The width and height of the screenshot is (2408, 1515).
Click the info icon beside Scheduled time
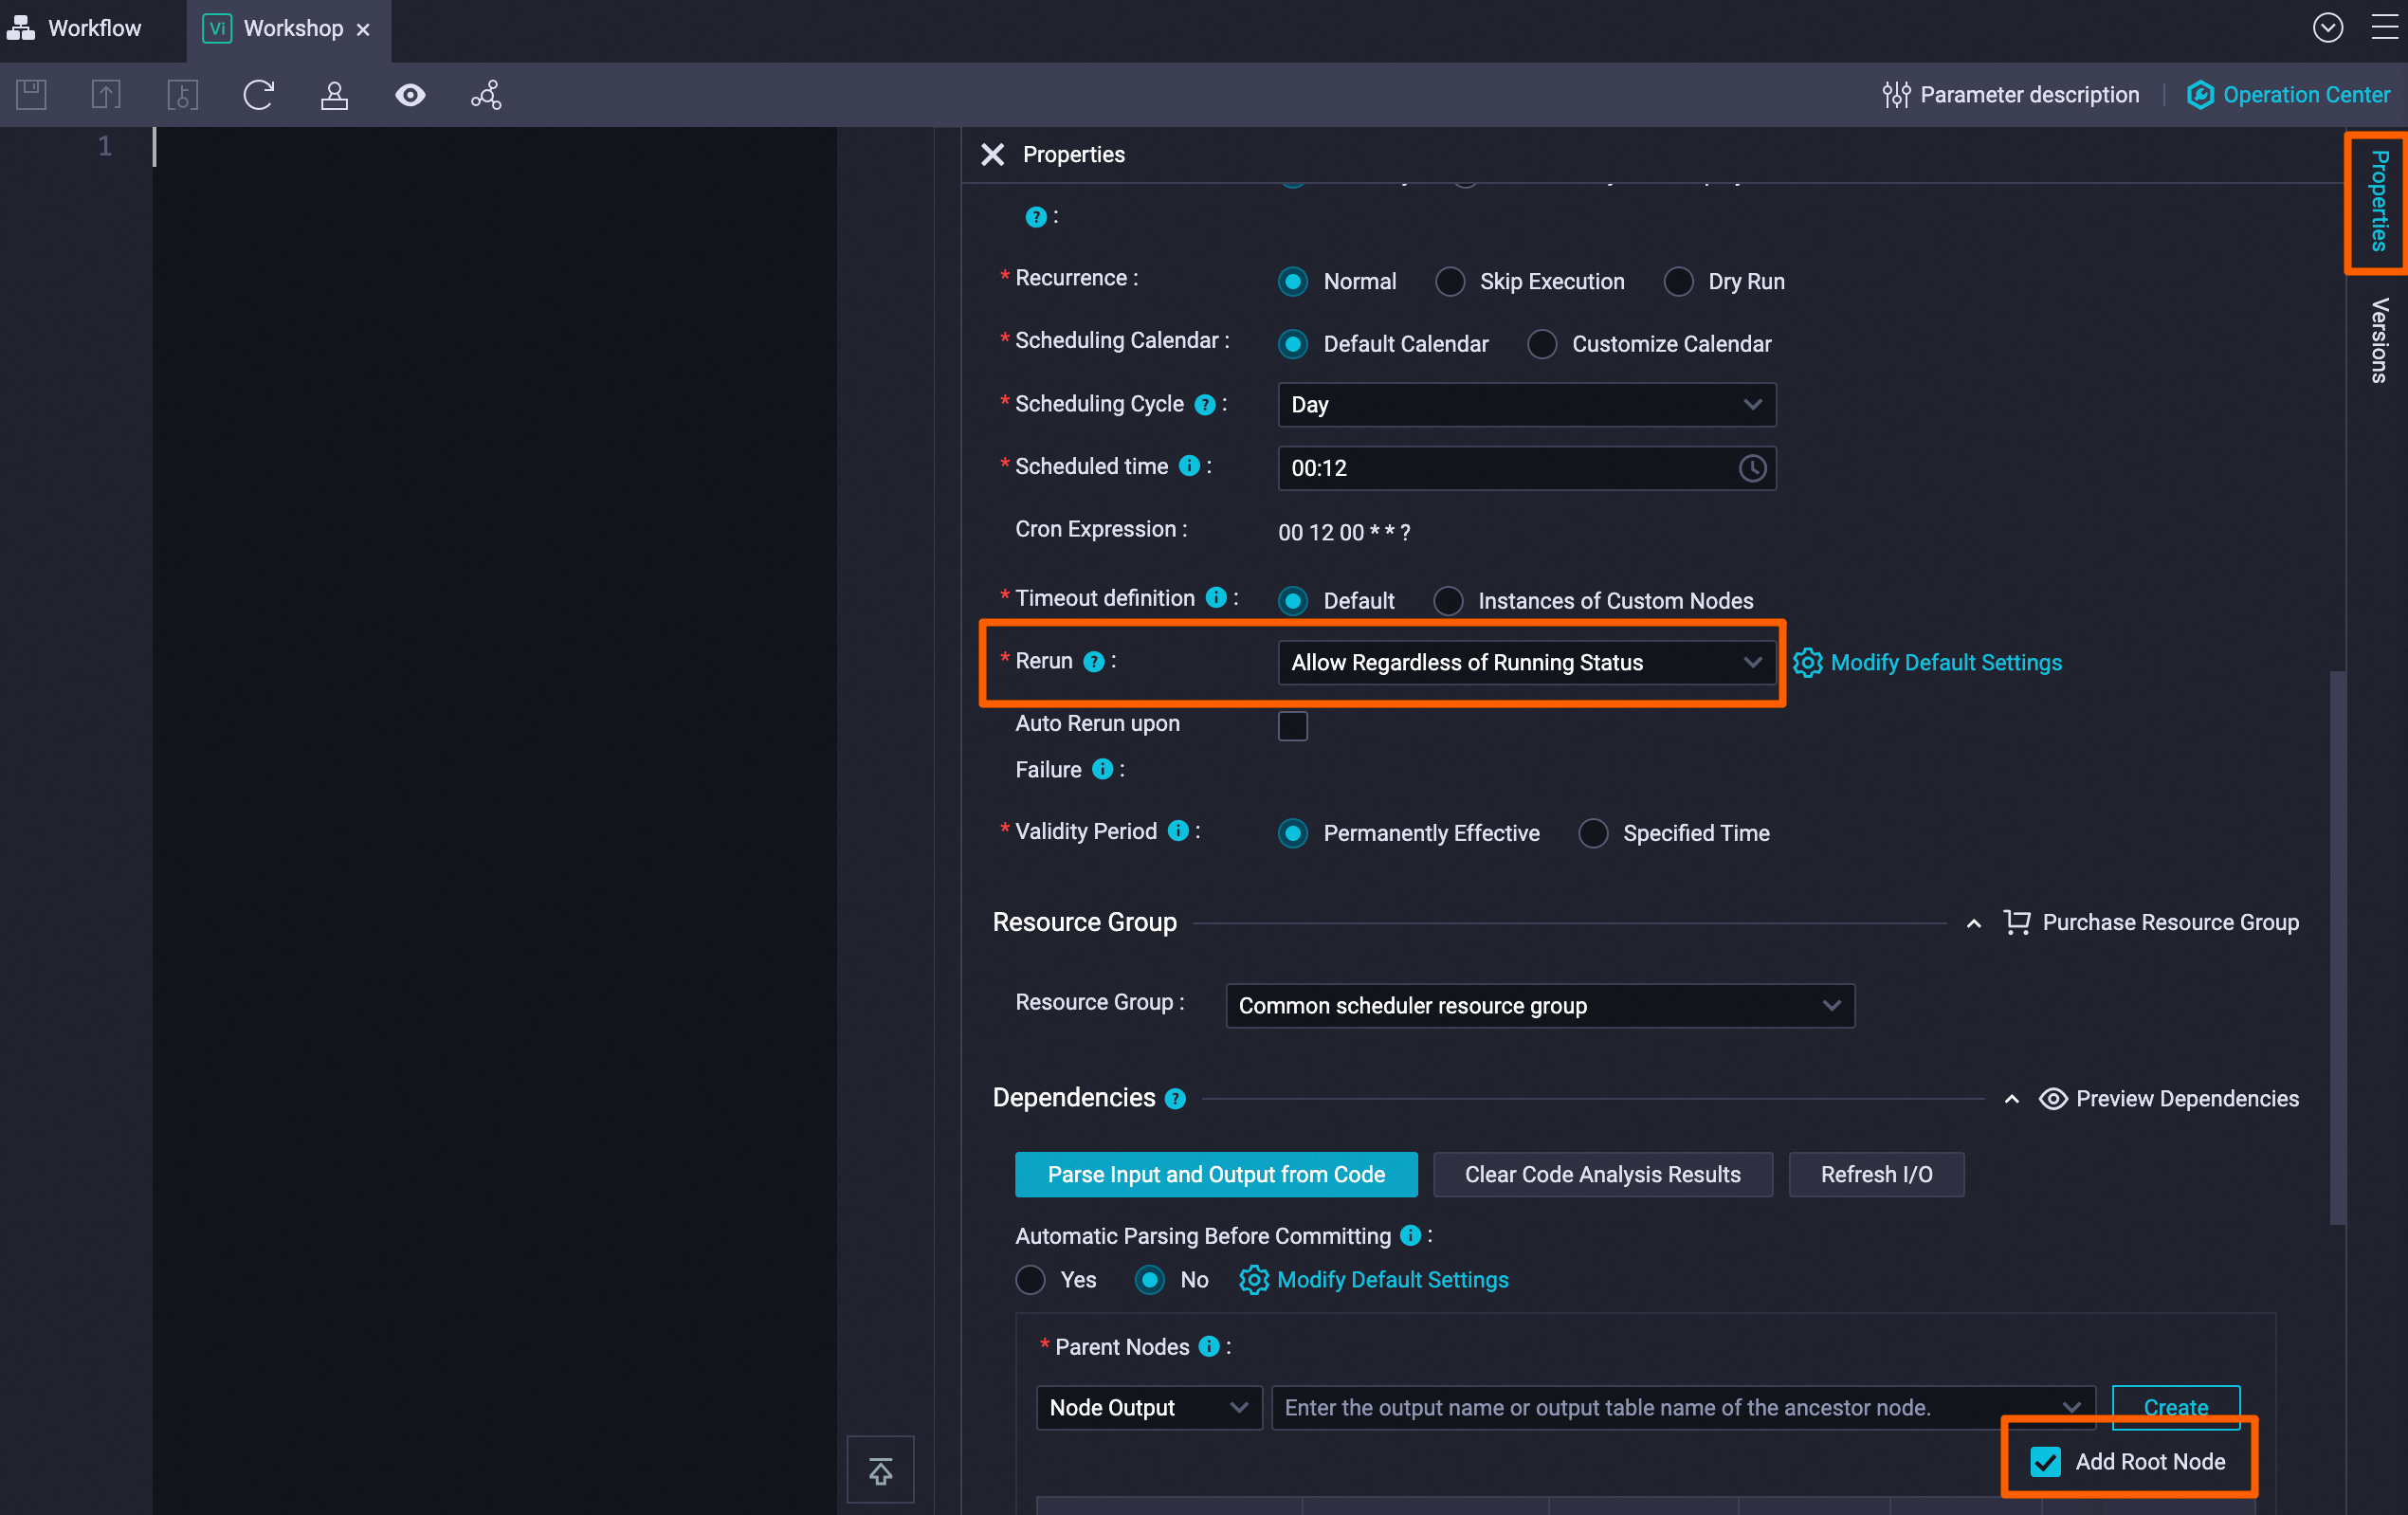point(1189,466)
